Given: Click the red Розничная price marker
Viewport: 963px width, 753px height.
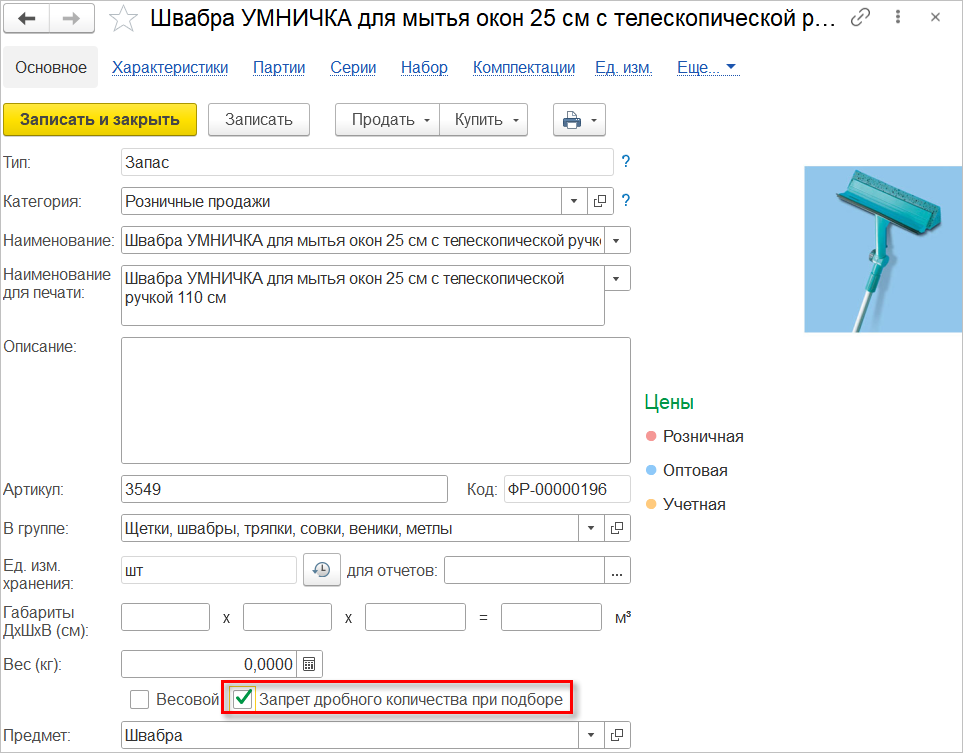Looking at the screenshot, I should click(652, 436).
